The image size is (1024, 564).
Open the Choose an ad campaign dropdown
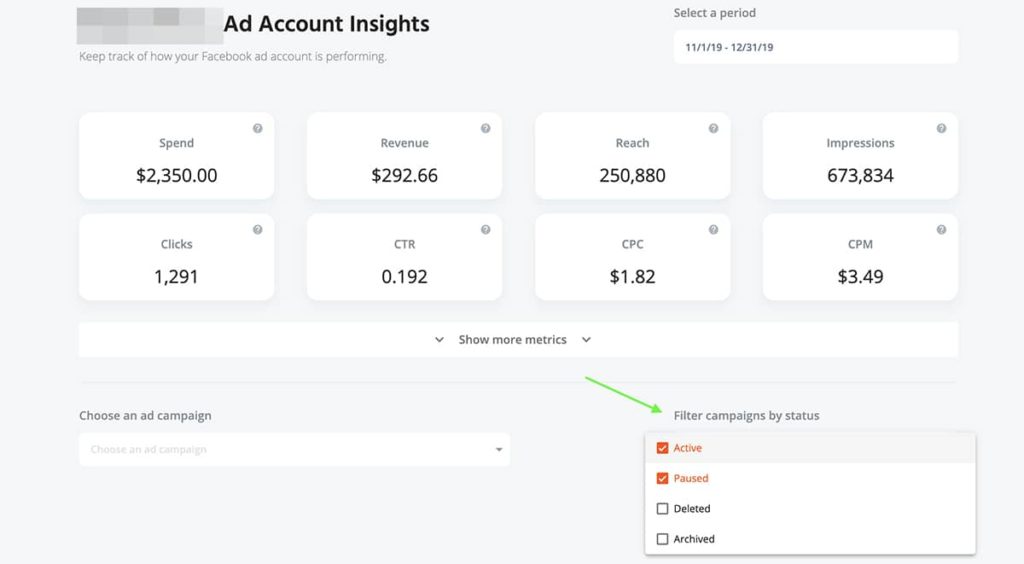(x=294, y=450)
